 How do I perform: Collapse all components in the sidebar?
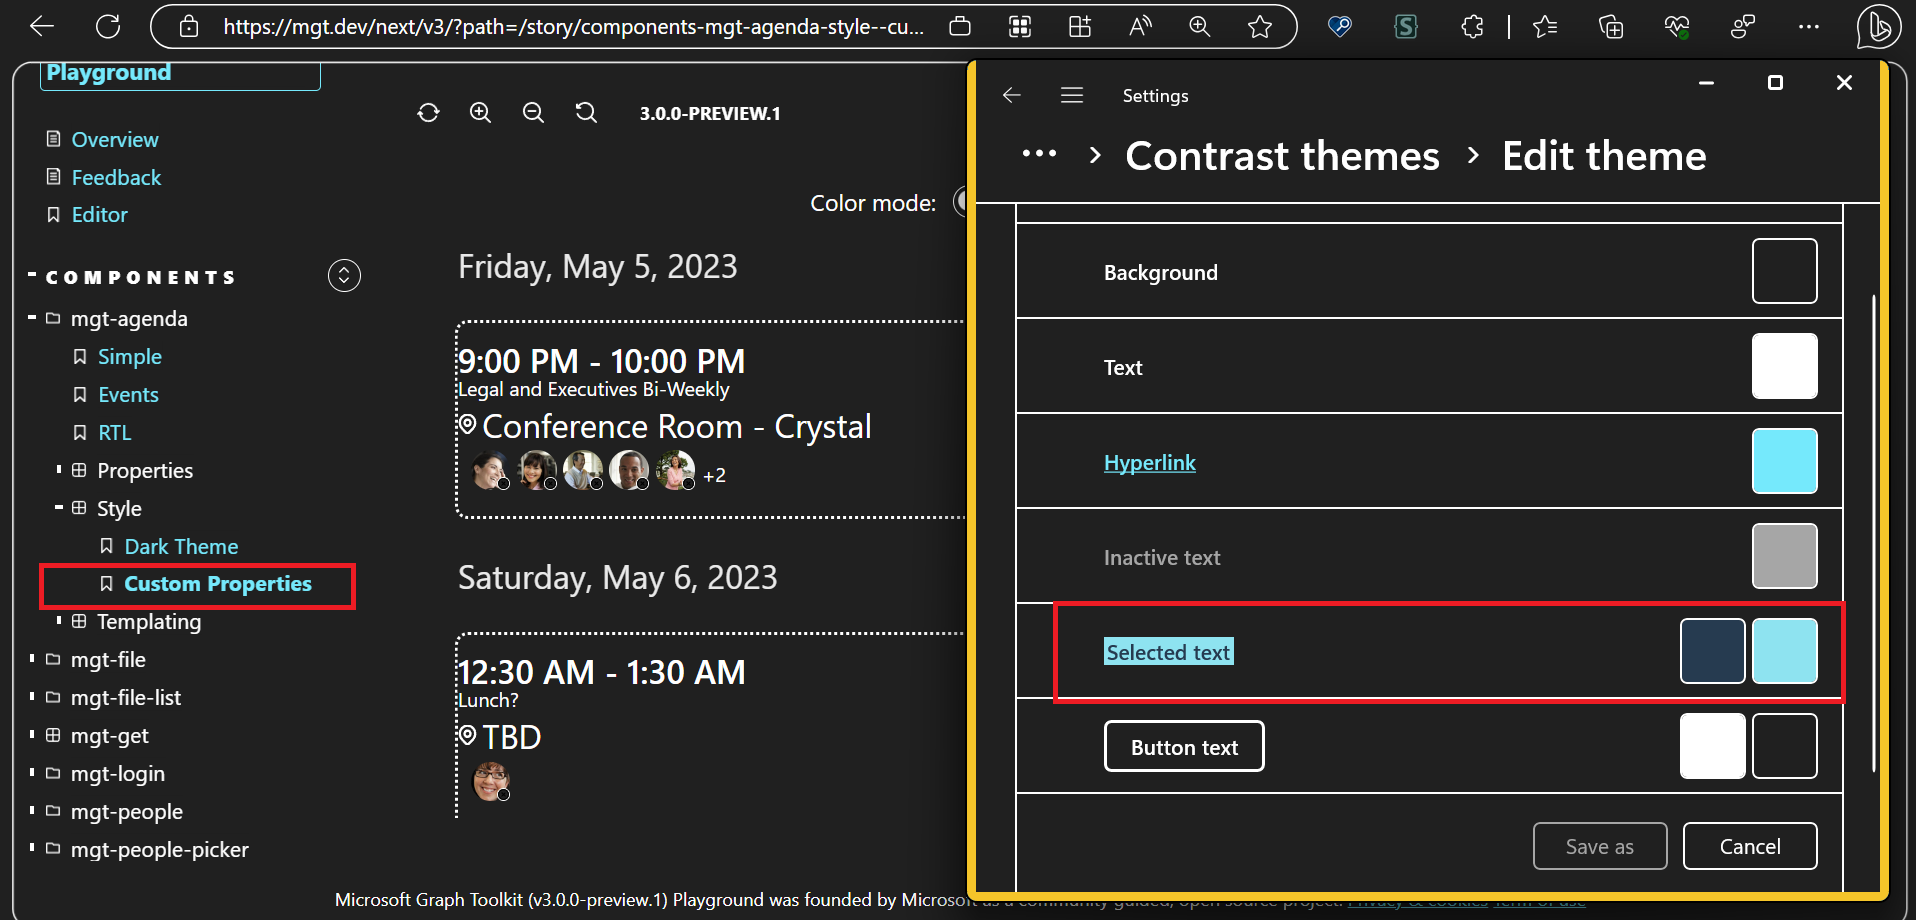[x=344, y=275]
